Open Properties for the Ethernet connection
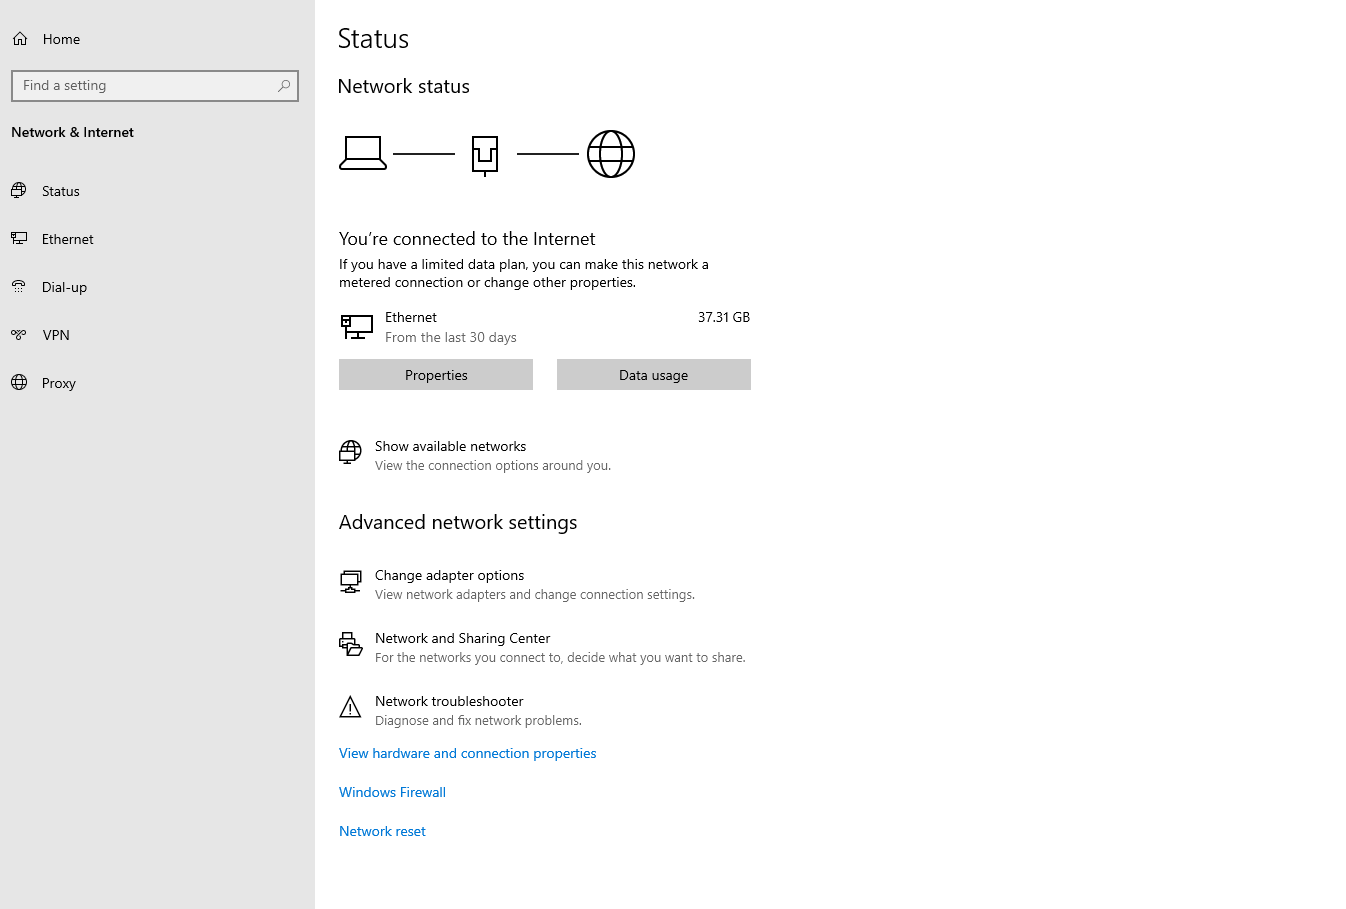The width and height of the screenshot is (1346, 909). pyautogui.click(x=435, y=374)
